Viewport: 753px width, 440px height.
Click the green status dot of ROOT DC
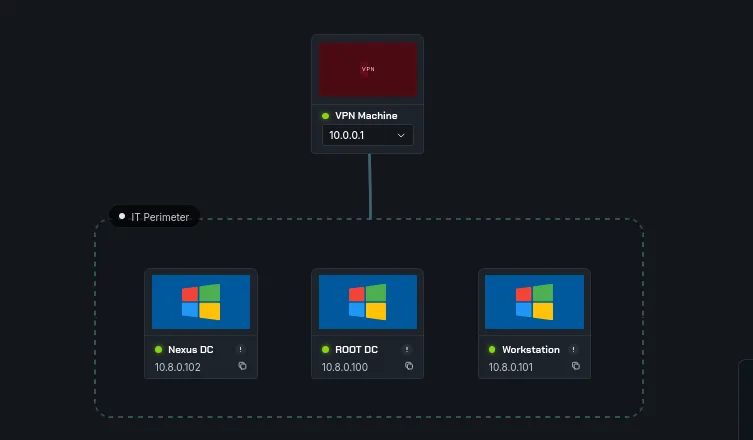[326, 350]
